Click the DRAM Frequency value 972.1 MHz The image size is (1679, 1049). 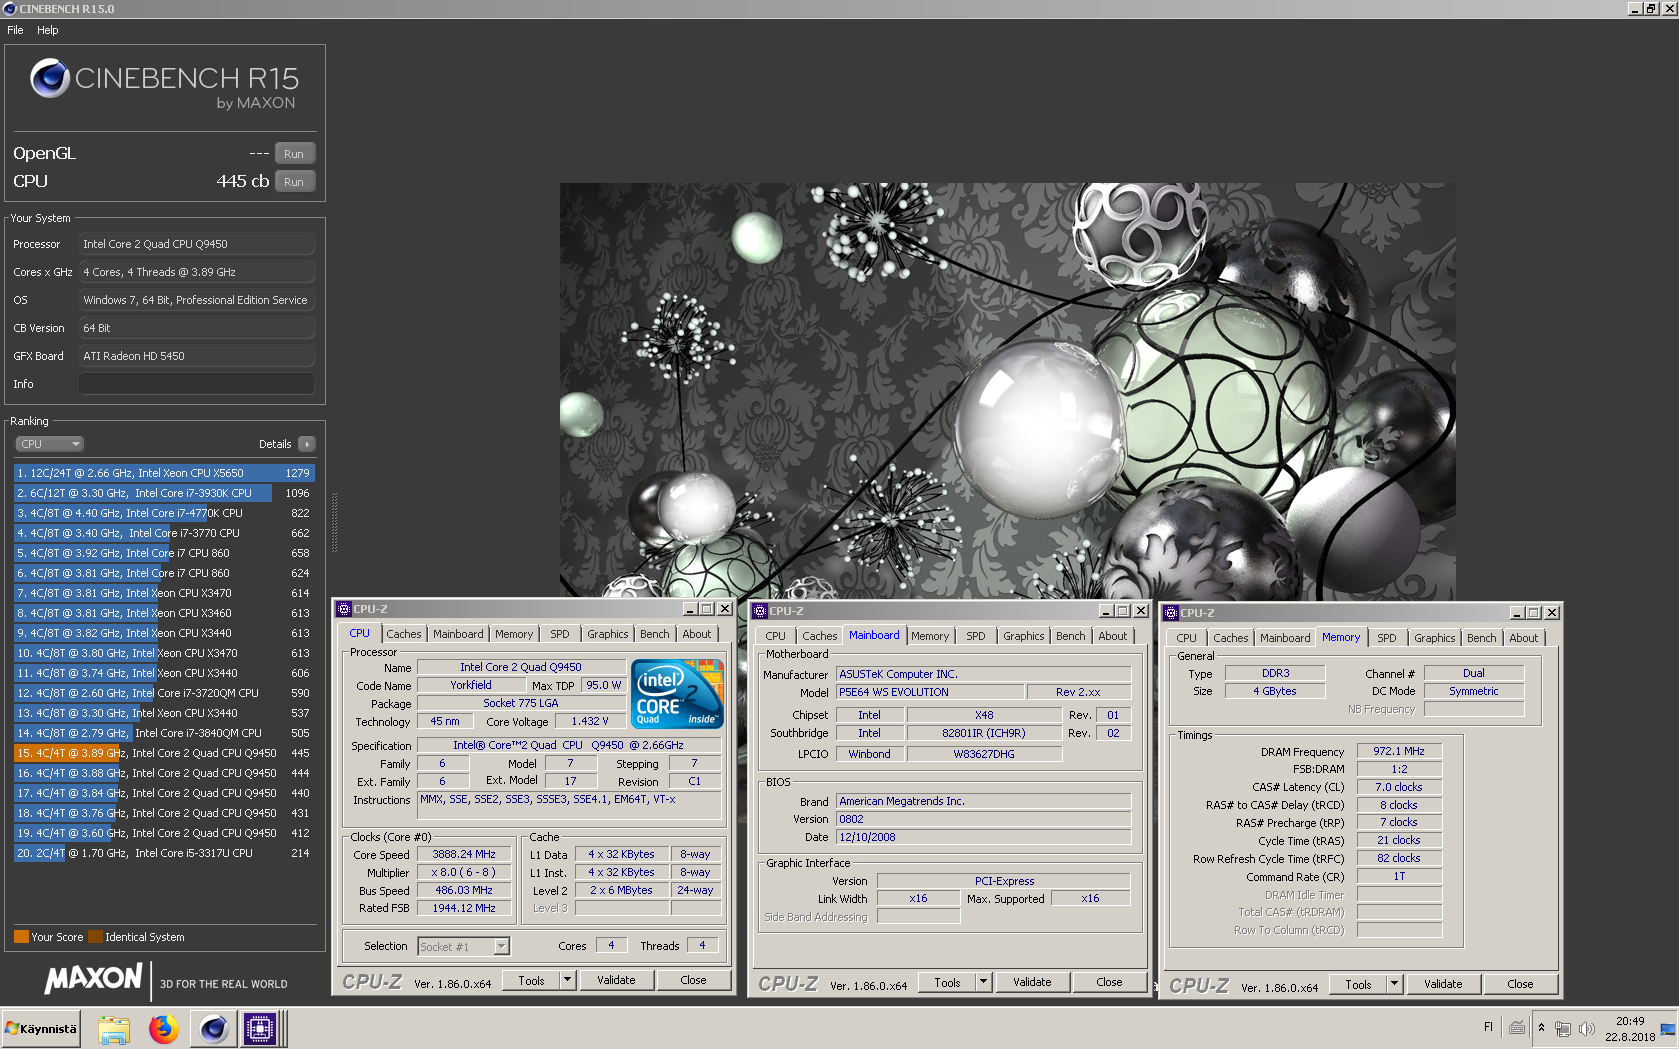pos(1399,751)
